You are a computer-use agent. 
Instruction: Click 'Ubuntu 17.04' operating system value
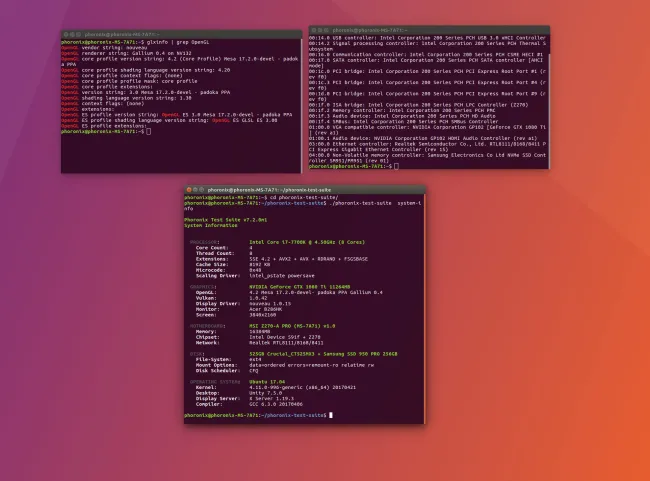pyautogui.click(x=267, y=382)
